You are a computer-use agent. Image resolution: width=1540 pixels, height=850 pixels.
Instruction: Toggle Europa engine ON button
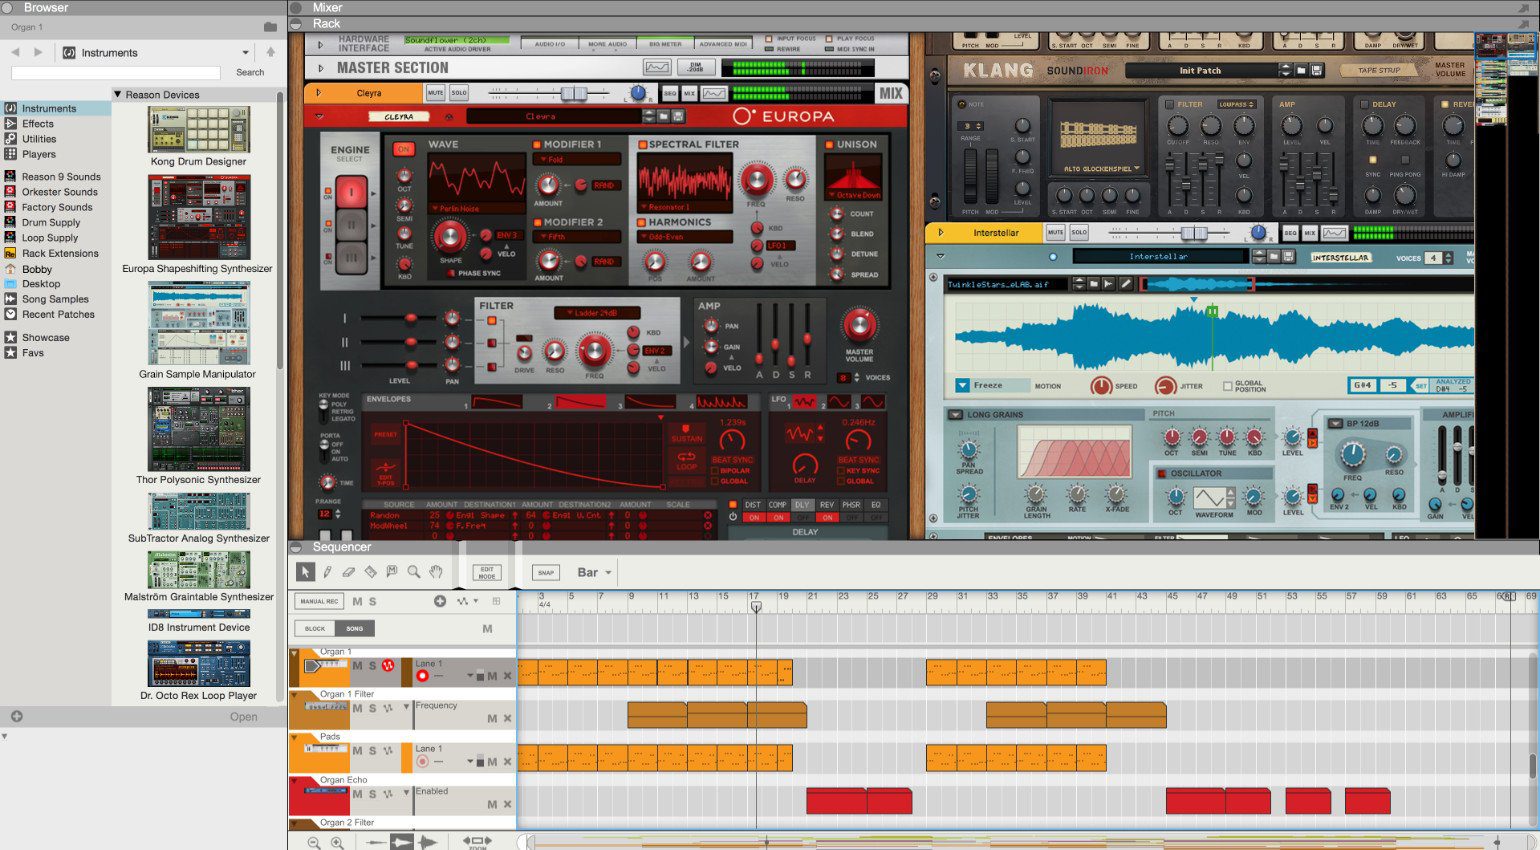(403, 149)
